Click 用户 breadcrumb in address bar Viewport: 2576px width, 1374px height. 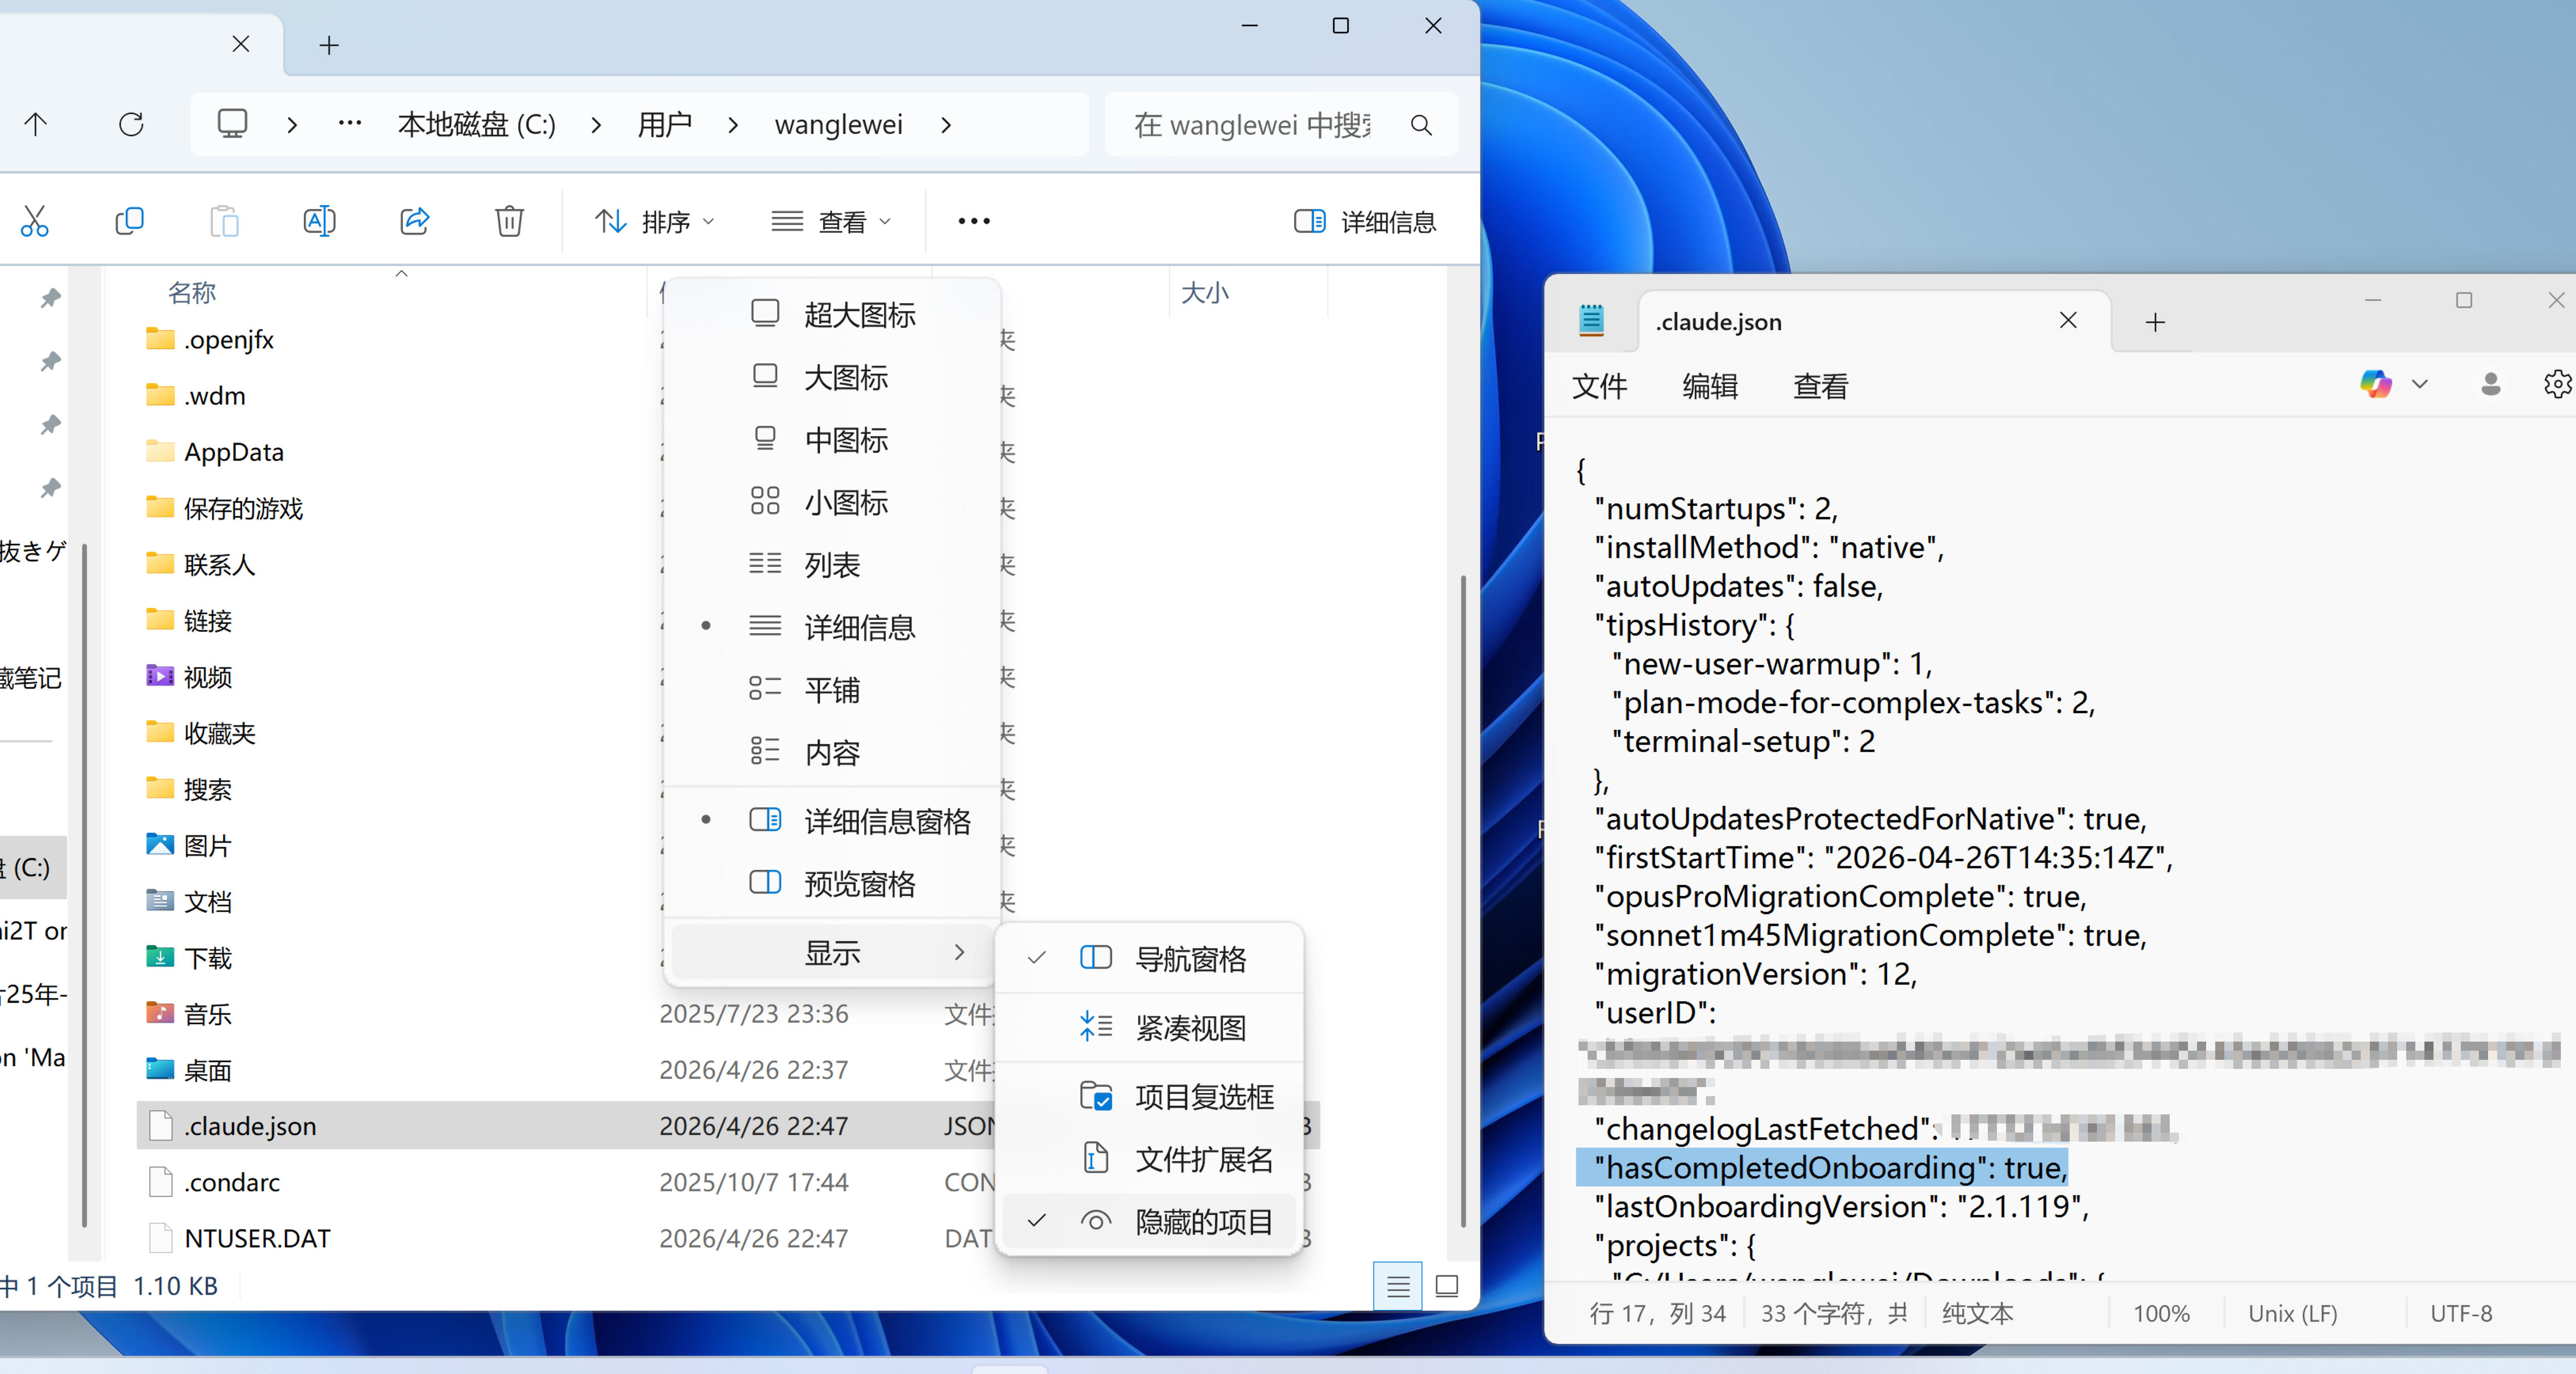pos(665,124)
